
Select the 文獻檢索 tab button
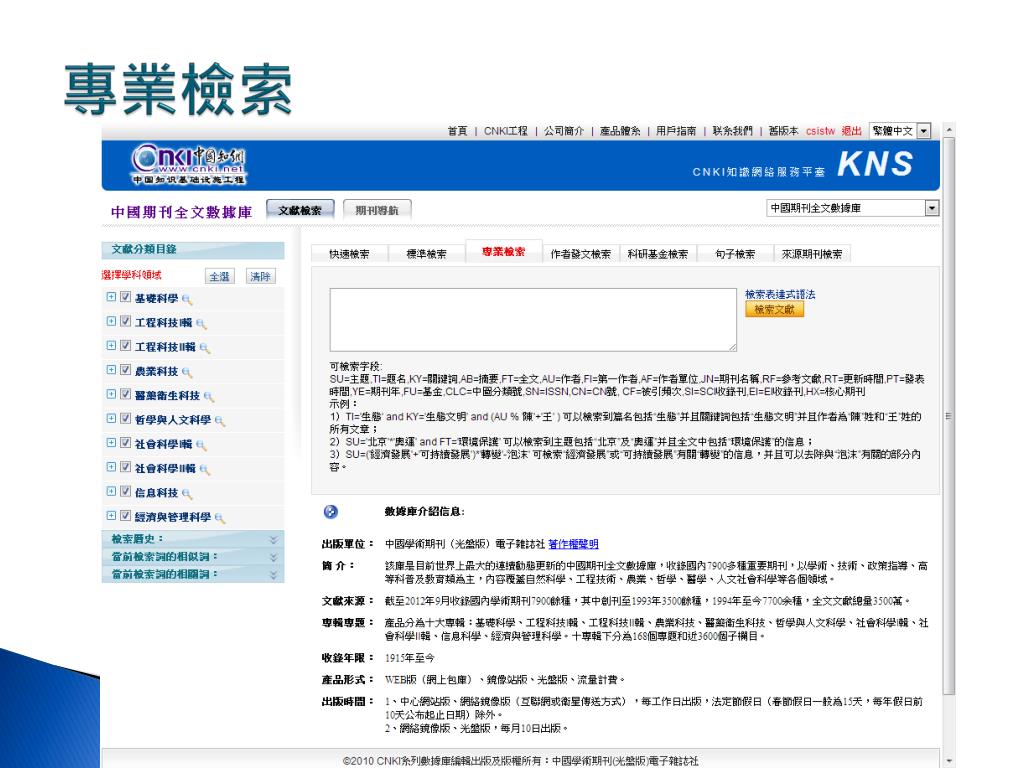[300, 210]
